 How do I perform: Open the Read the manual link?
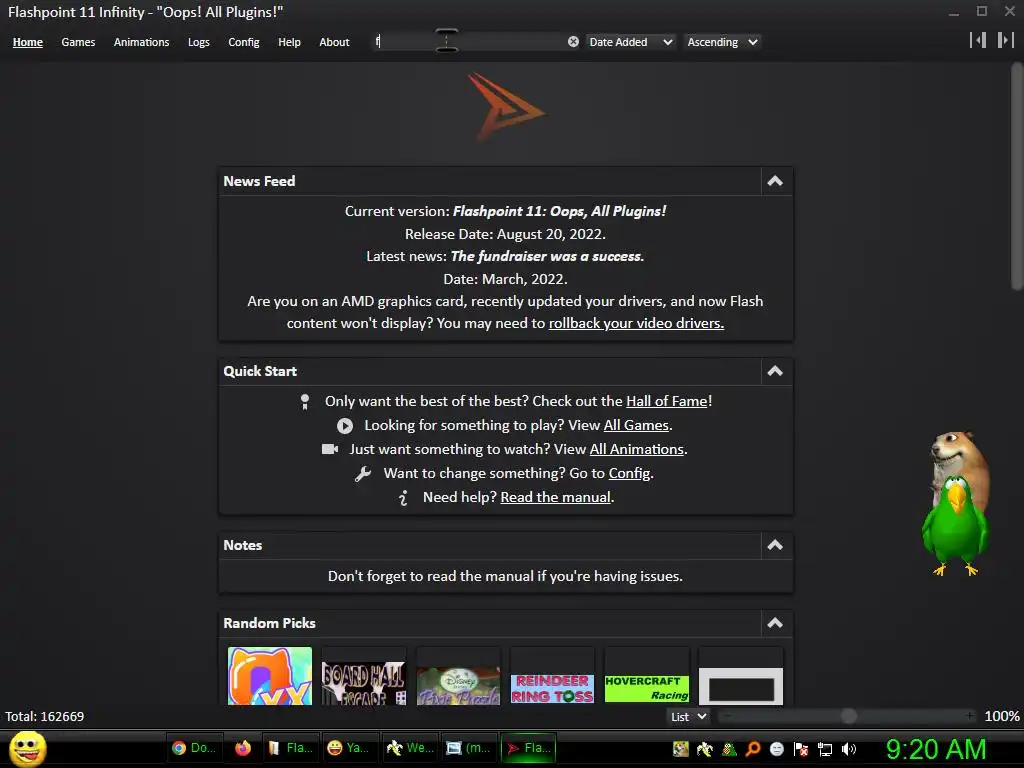pos(556,497)
